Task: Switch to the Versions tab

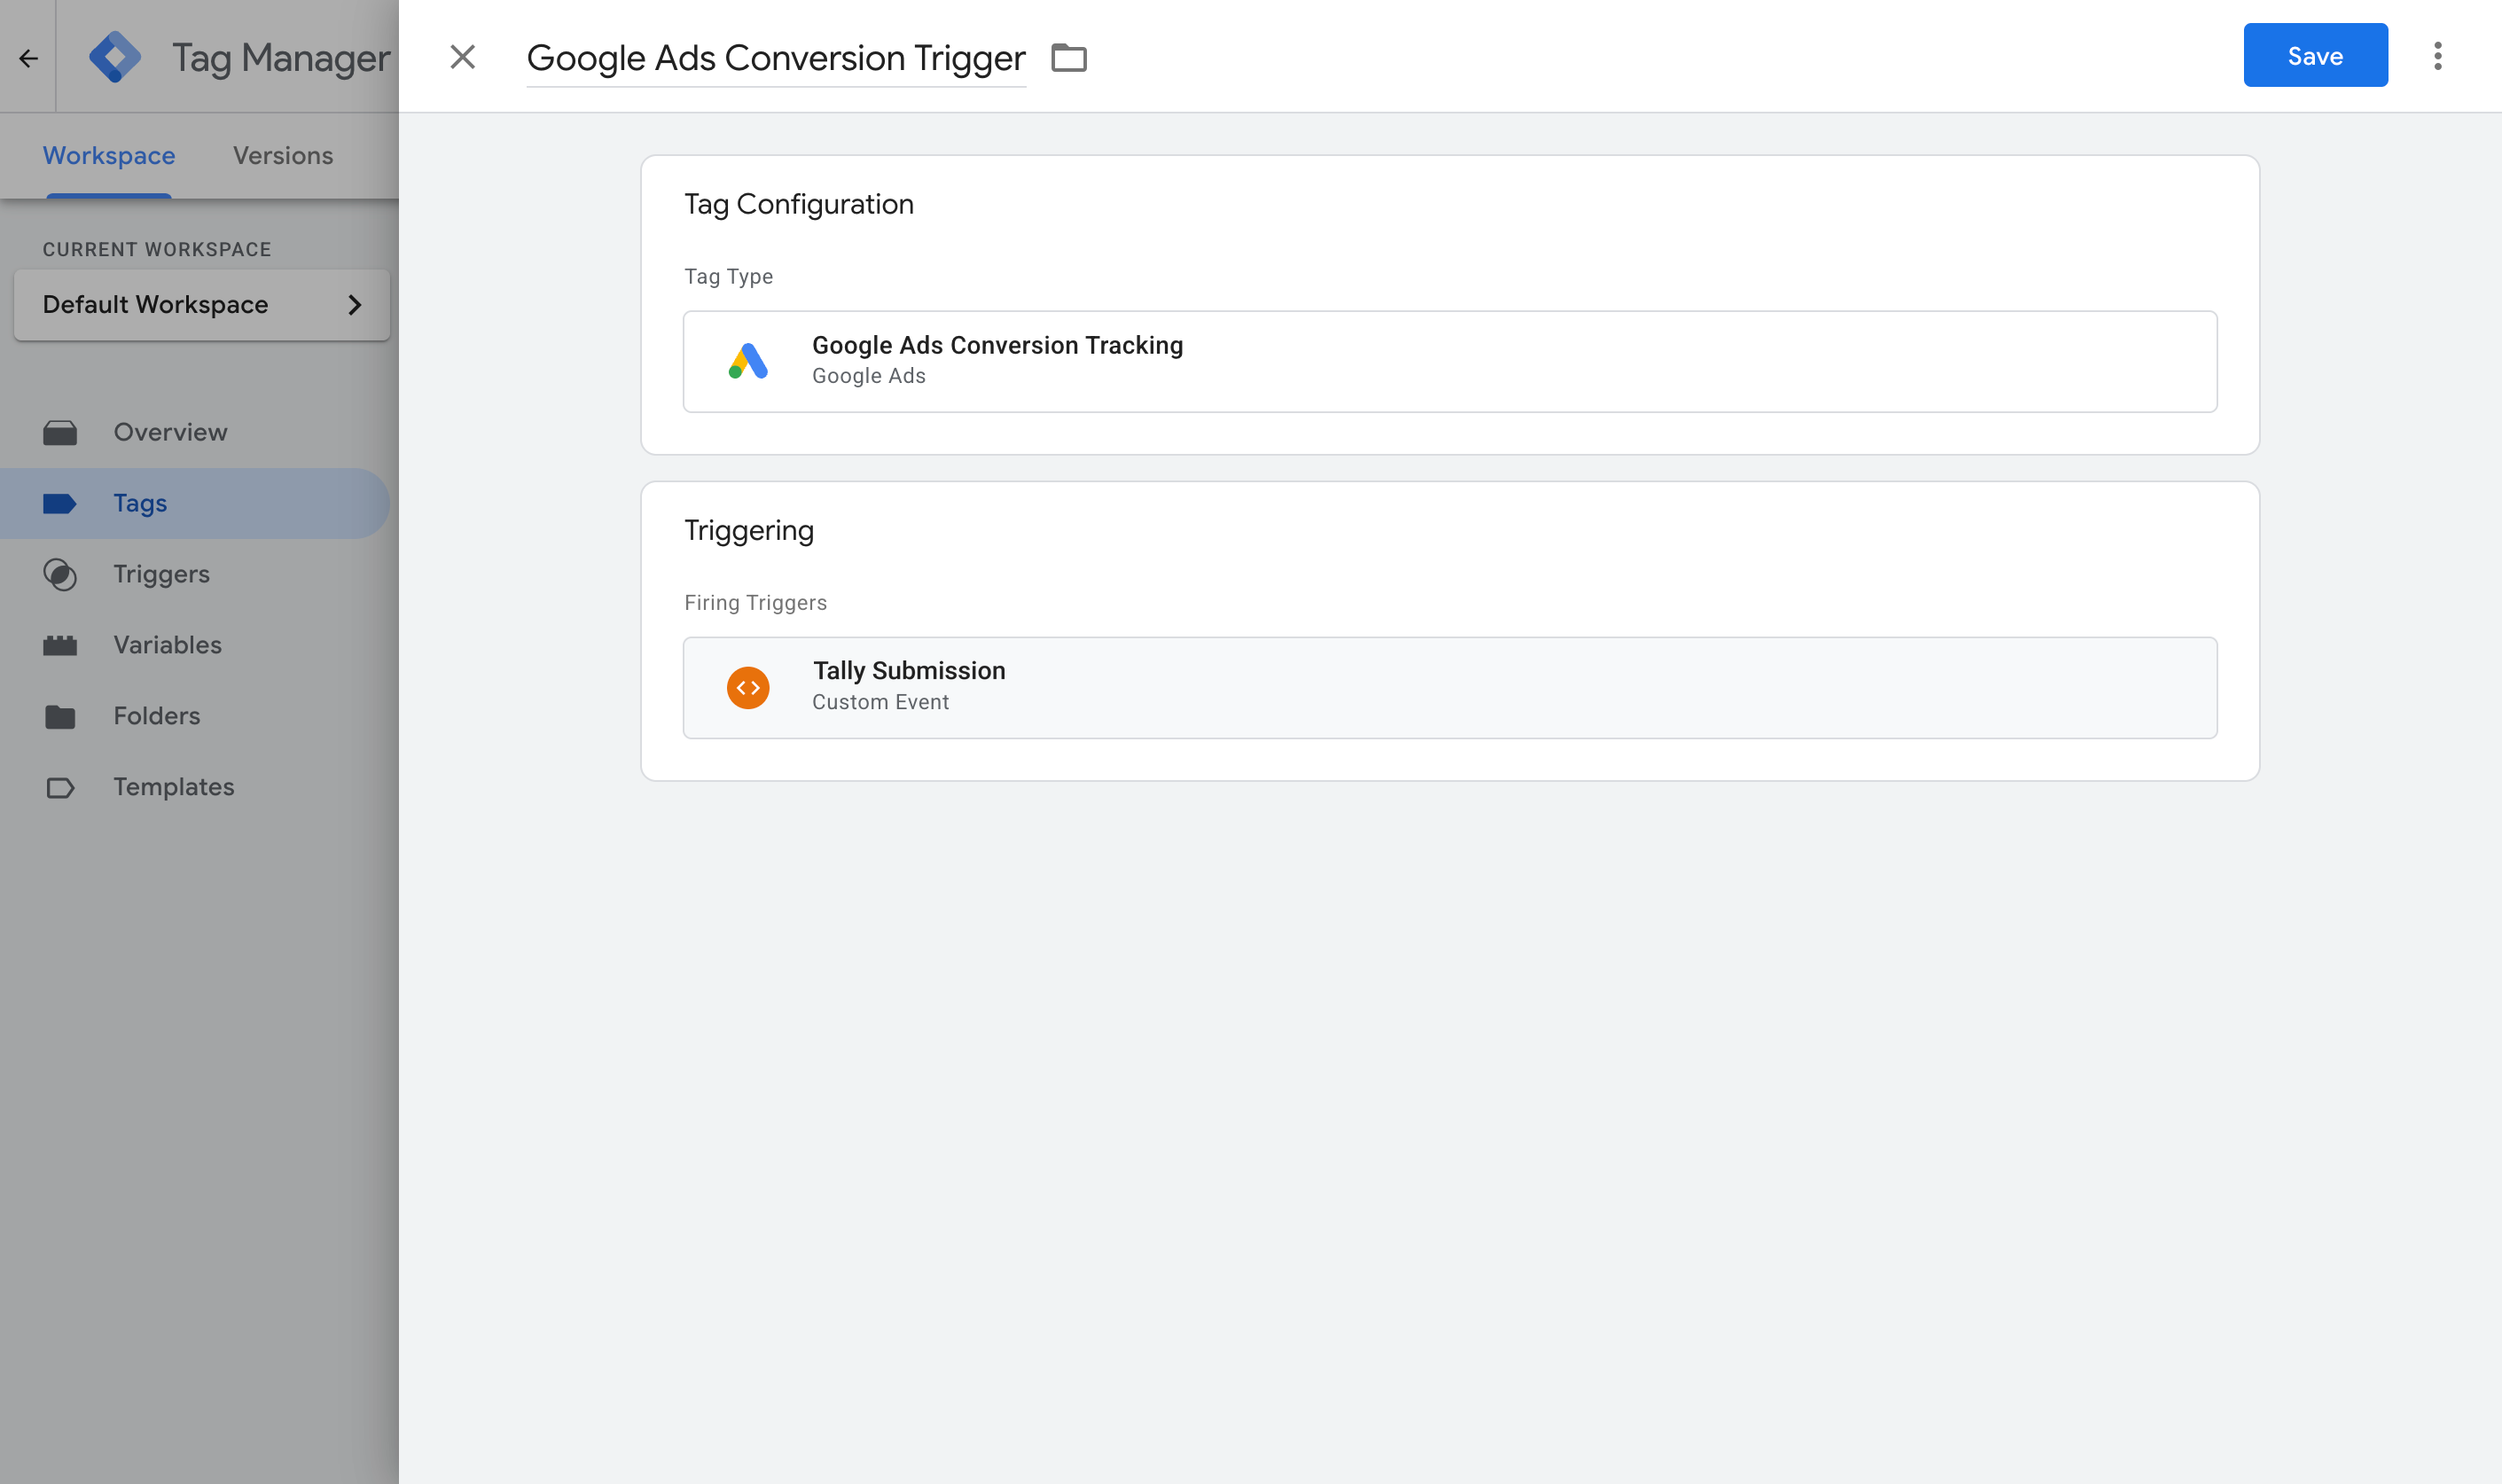Action: coord(283,156)
